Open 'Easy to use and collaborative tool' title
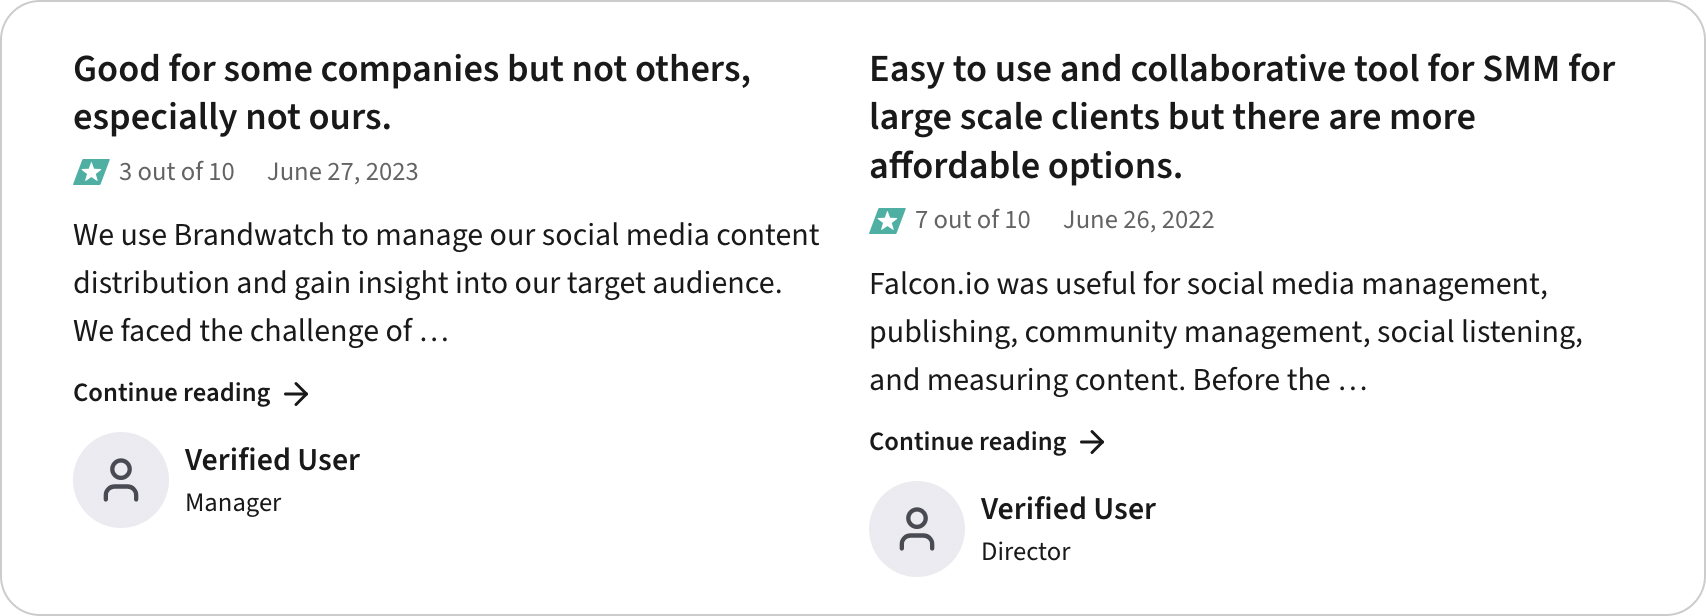This screenshot has width=1706, height=616. click(1240, 117)
